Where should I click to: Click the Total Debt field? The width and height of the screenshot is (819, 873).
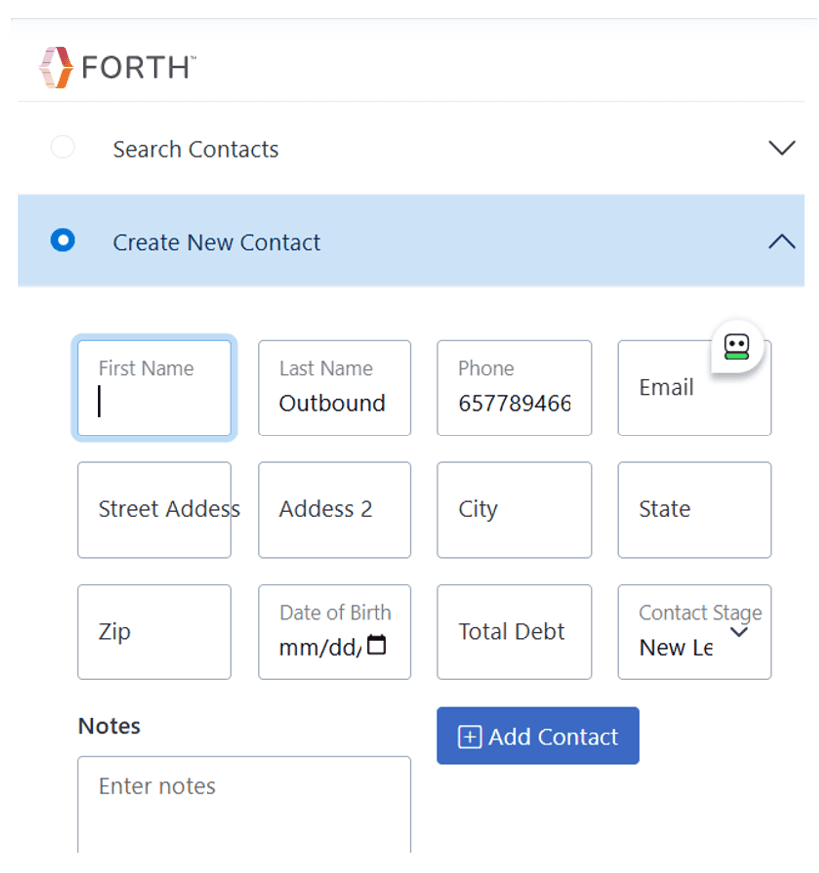pos(514,632)
